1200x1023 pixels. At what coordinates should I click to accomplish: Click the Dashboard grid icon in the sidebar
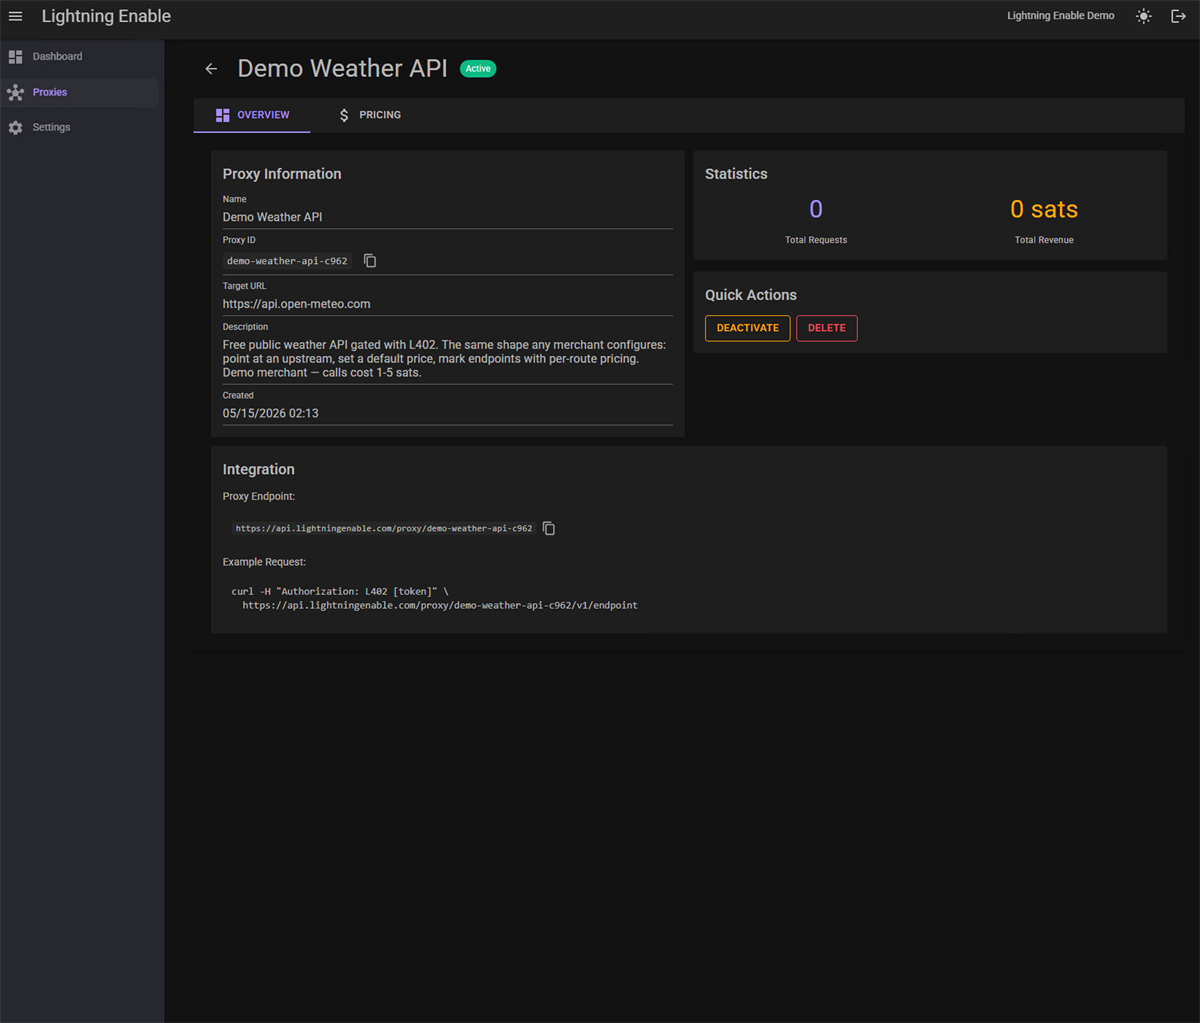(x=15, y=57)
